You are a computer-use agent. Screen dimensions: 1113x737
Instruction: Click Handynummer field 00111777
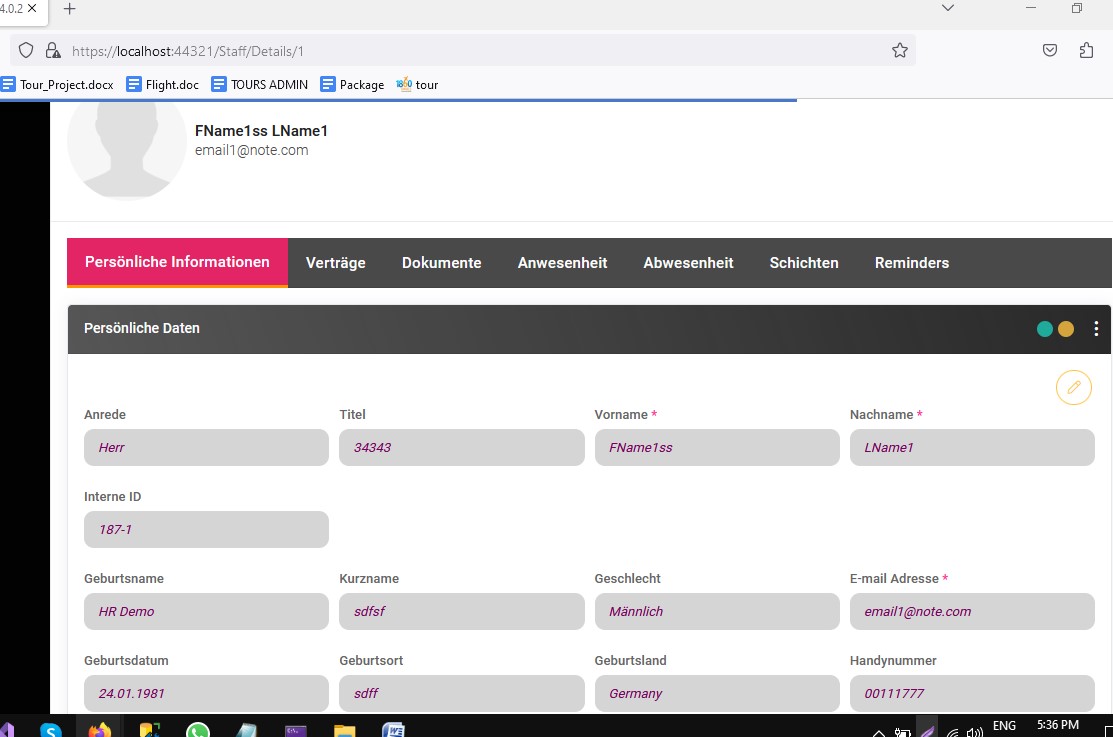point(972,693)
